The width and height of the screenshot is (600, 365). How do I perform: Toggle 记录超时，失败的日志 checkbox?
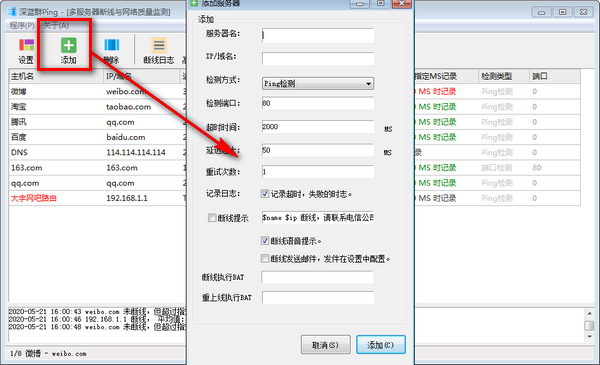[265, 194]
